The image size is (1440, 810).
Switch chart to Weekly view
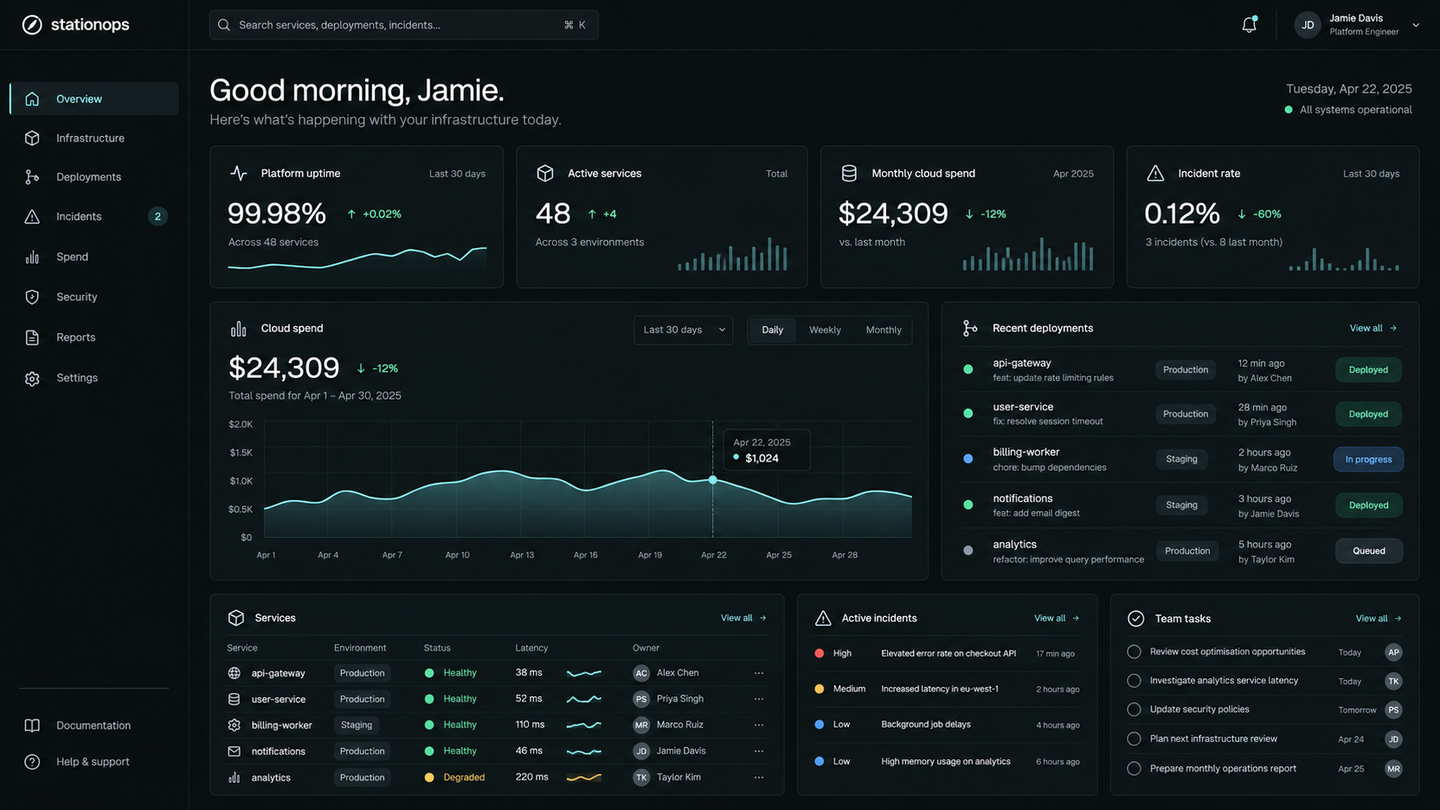click(825, 330)
